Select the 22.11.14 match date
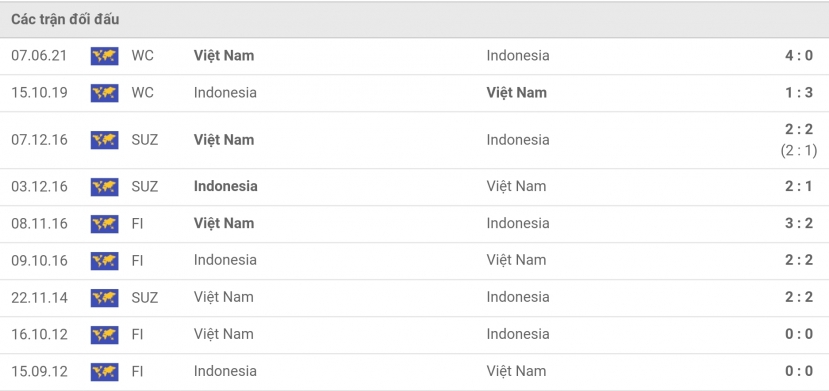Screen dimensions: 829x391 click(40, 297)
